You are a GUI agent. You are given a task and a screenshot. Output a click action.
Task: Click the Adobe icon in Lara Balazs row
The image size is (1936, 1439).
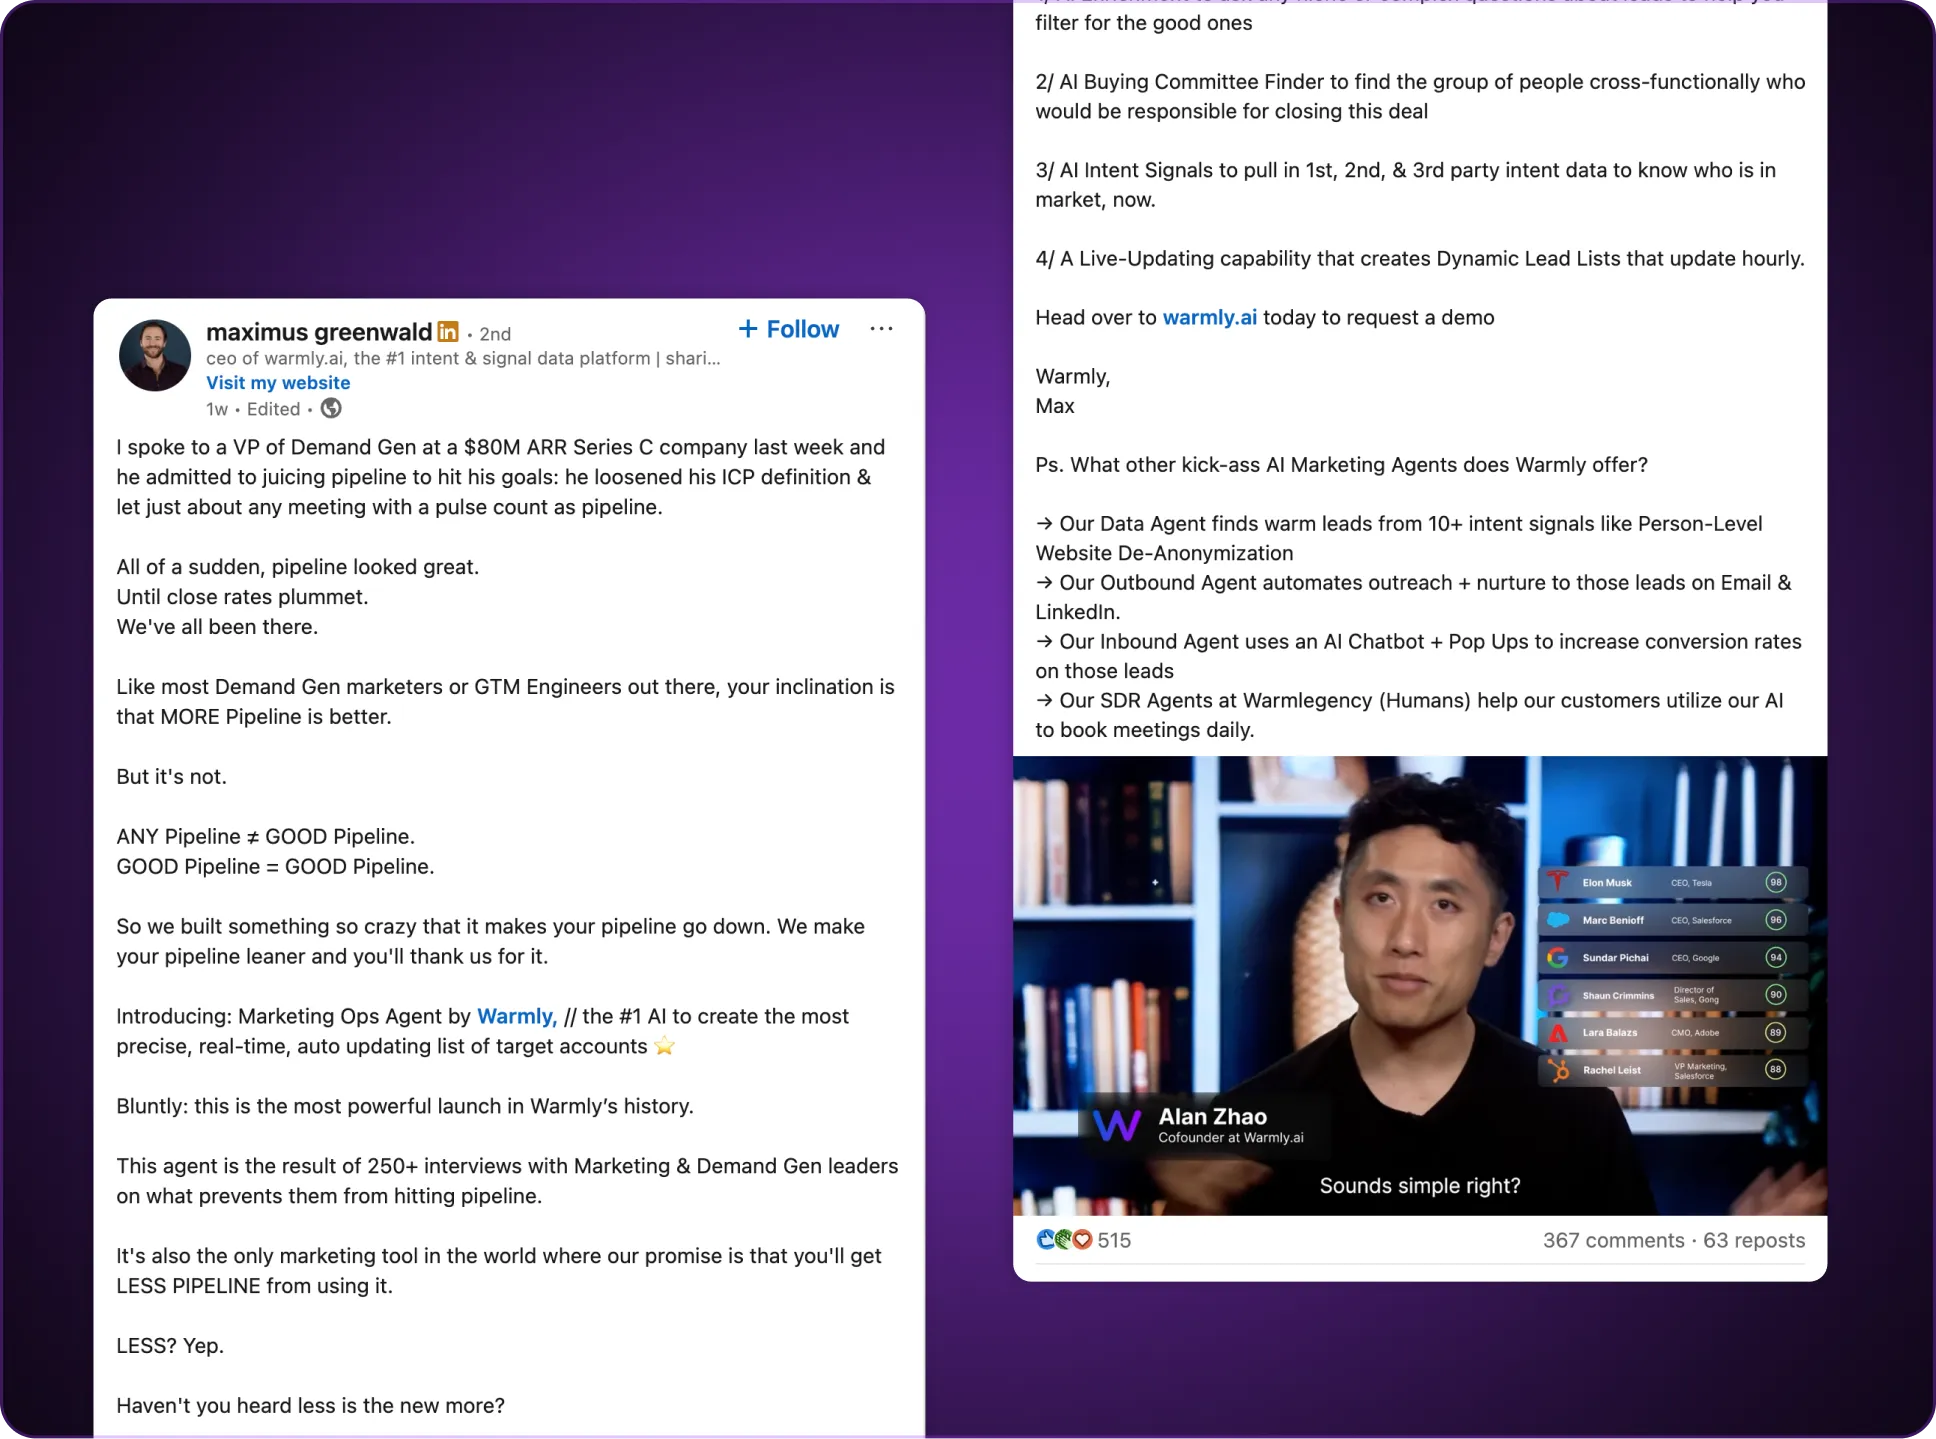click(1558, 1032)
